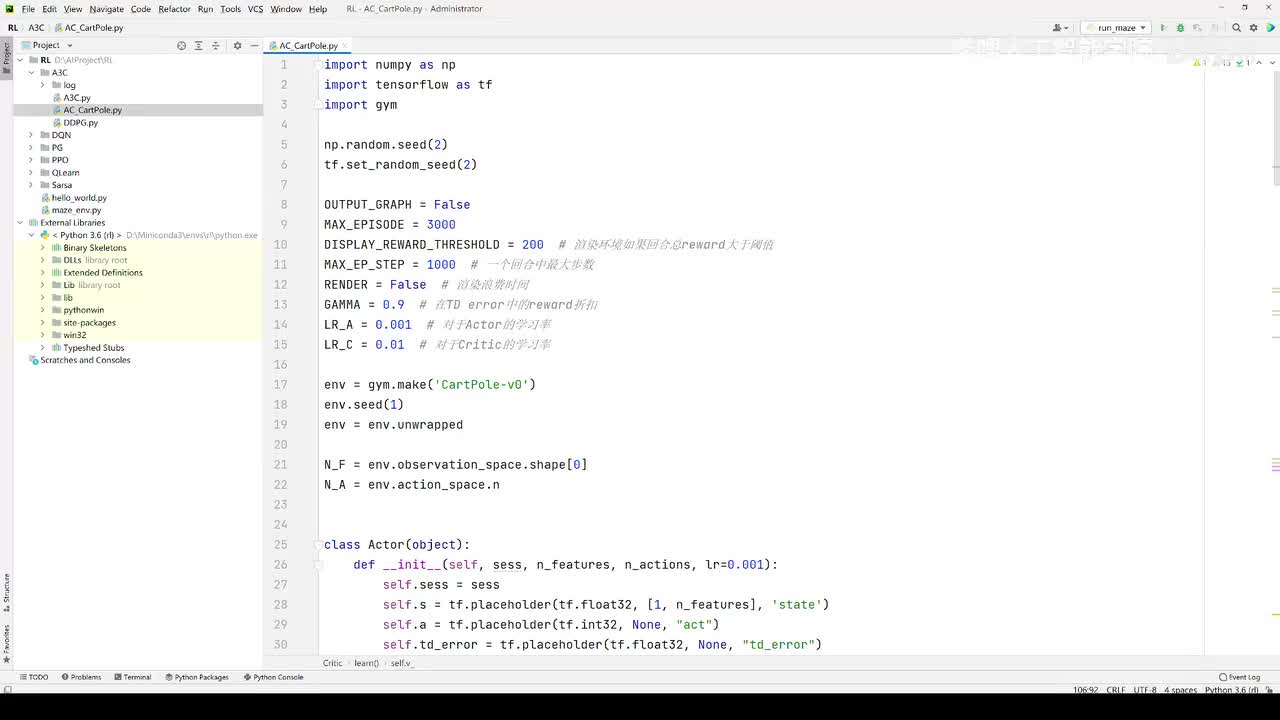Open the run_maze configuration dropdown
The width and height of the screenshot is (1280, 720).
tap(1115, 28)
